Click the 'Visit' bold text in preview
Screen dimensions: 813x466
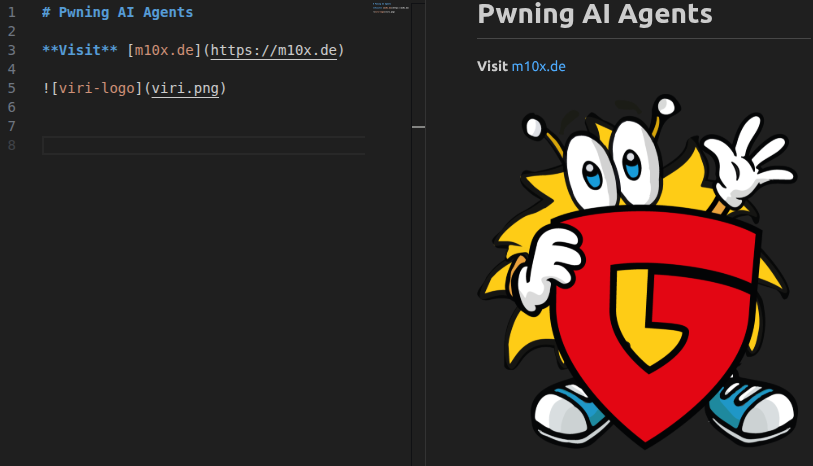pyautogui.click(x=492, y=66)
